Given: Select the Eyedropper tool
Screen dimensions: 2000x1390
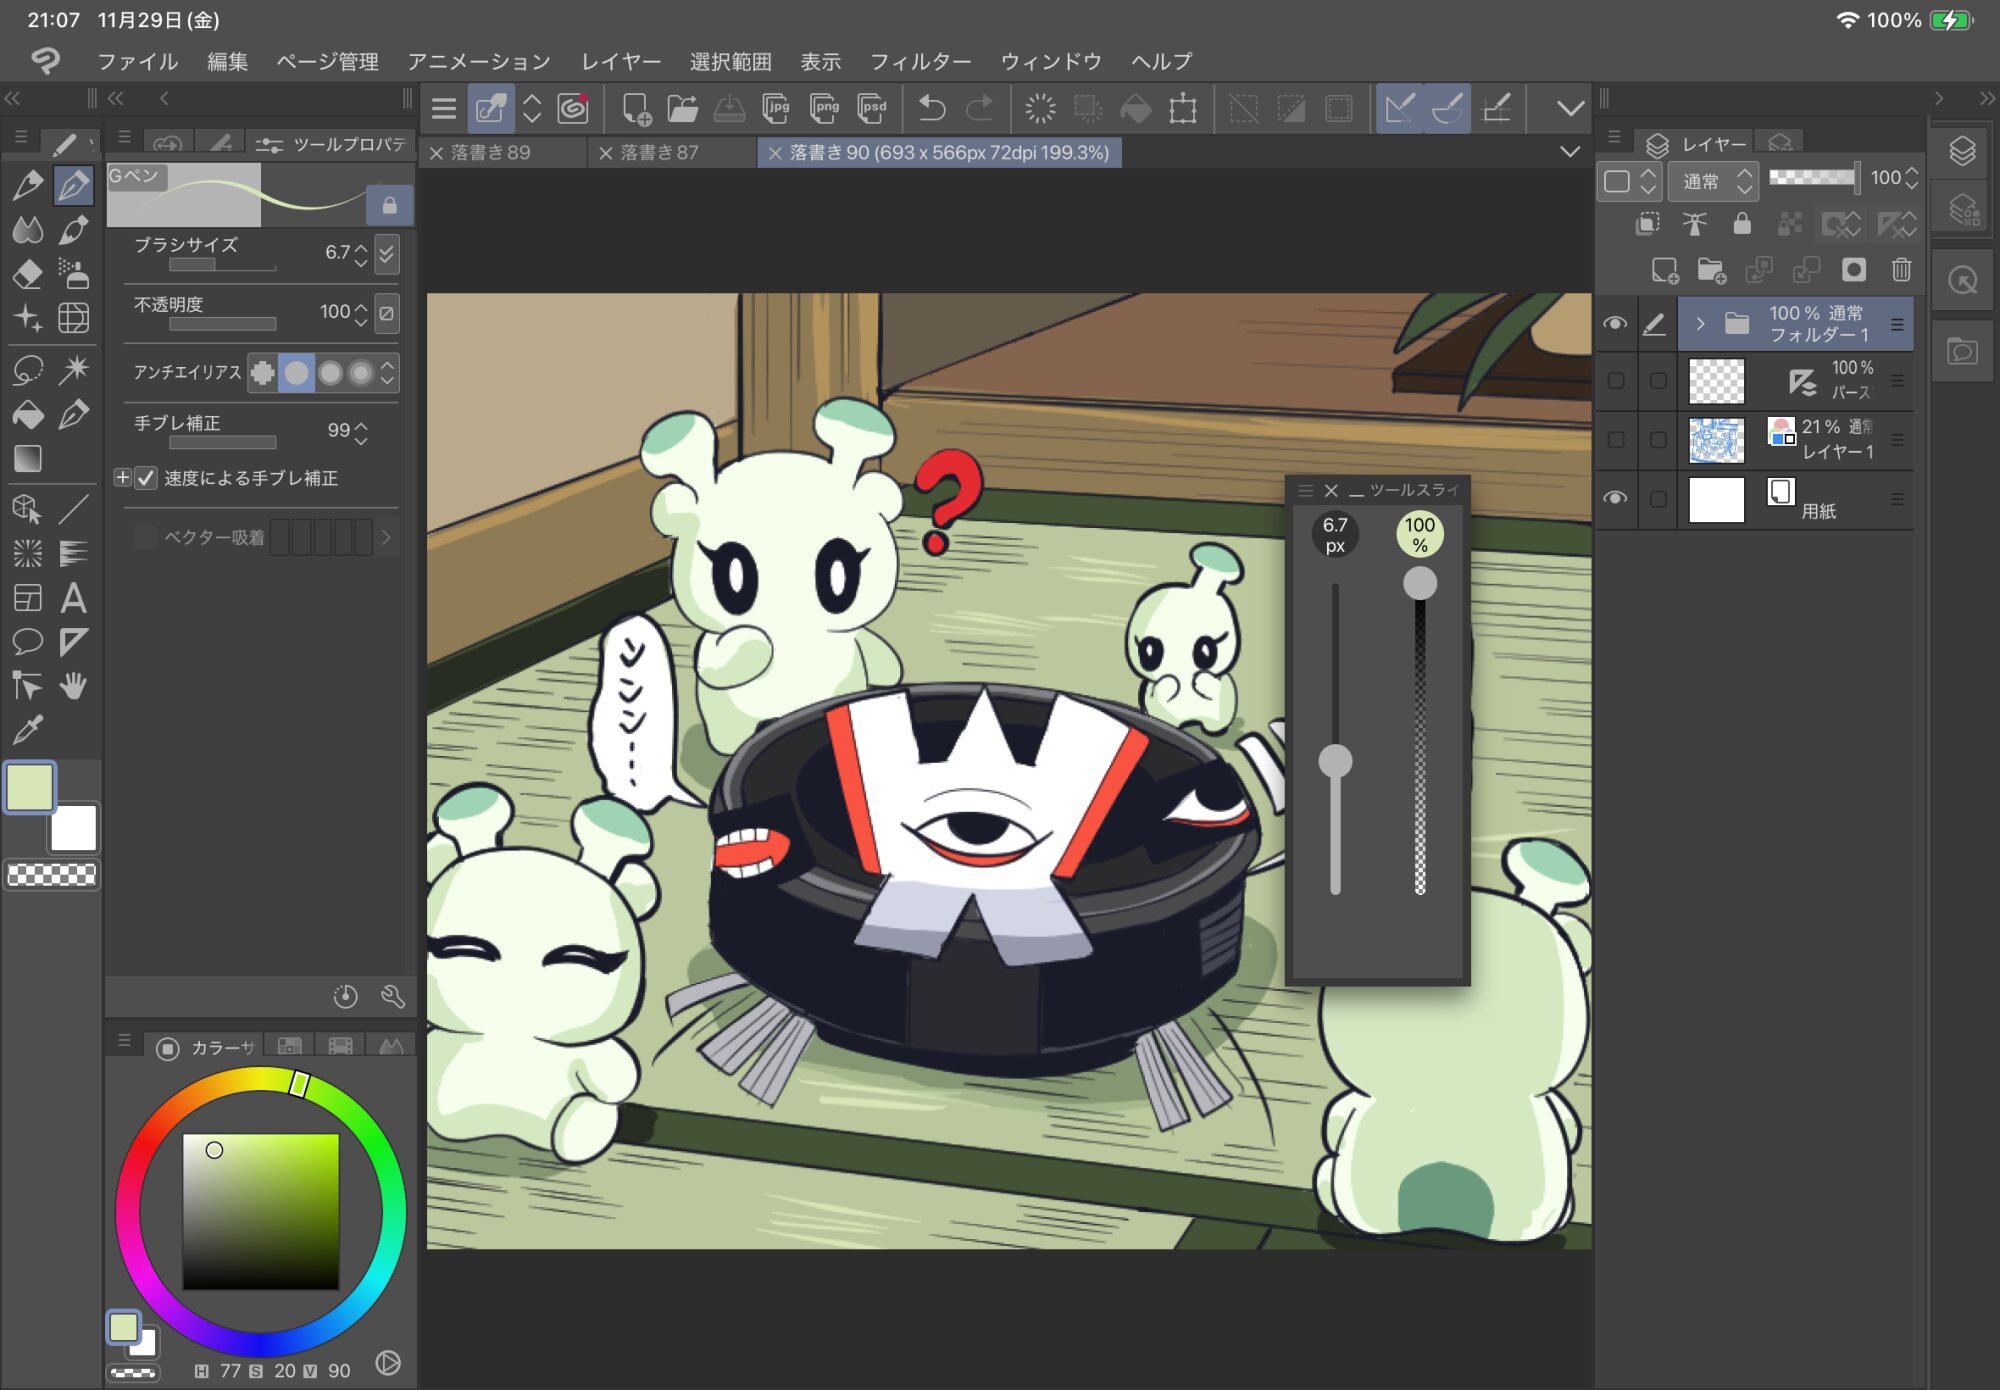Looking at the screenshot, I should [x=28, y=730].
